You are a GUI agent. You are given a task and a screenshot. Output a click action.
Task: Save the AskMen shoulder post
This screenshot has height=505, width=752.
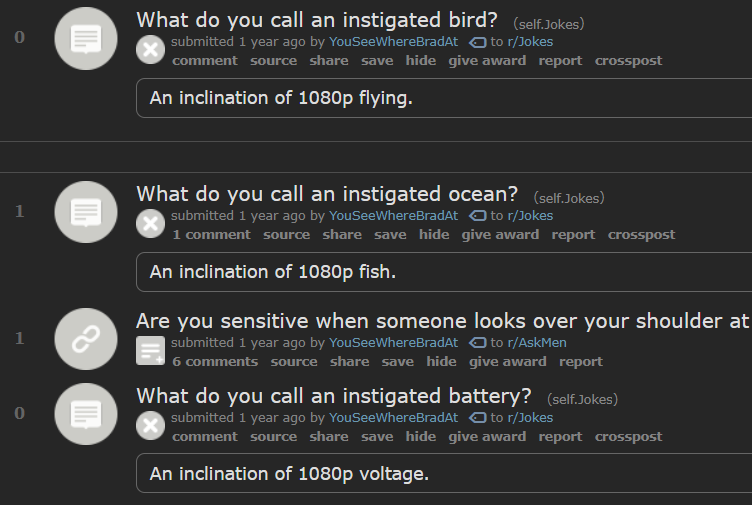pos(398,362)
